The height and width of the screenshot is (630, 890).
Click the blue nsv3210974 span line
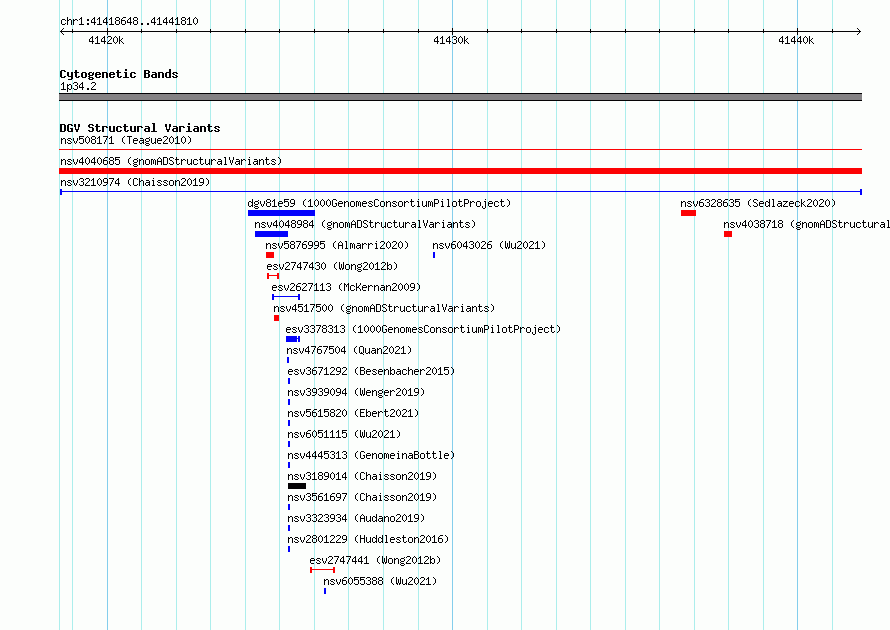tap(460, 192)
